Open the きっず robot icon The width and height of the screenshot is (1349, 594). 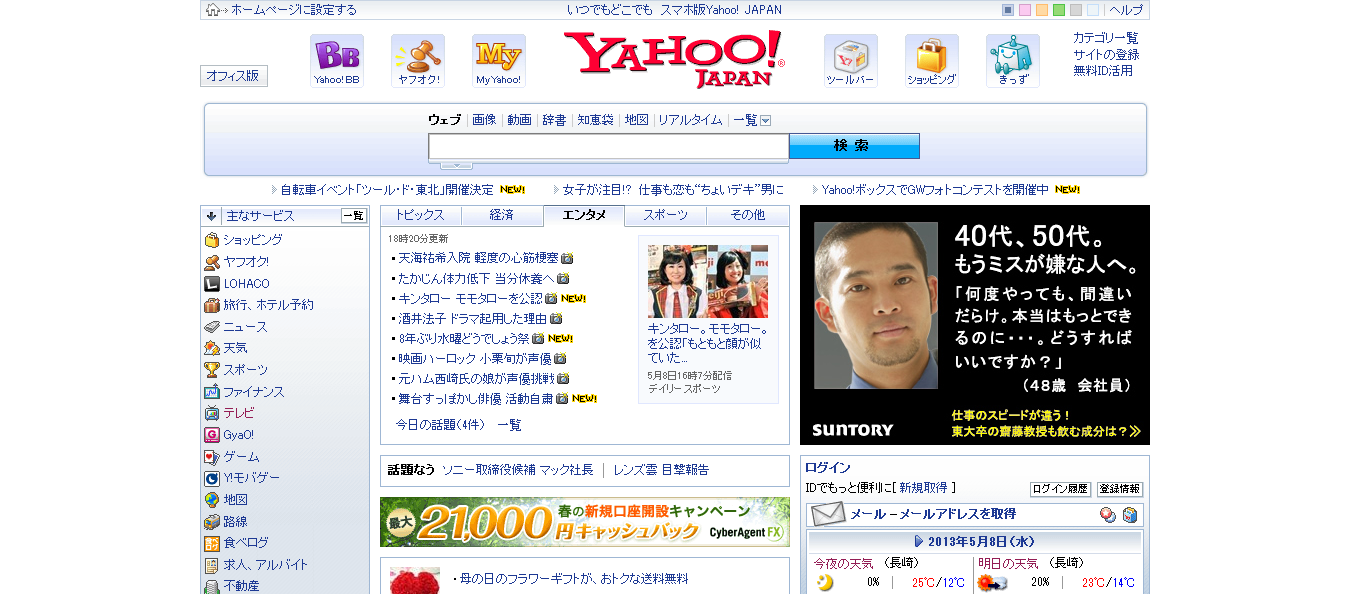tap(1012, 60)
